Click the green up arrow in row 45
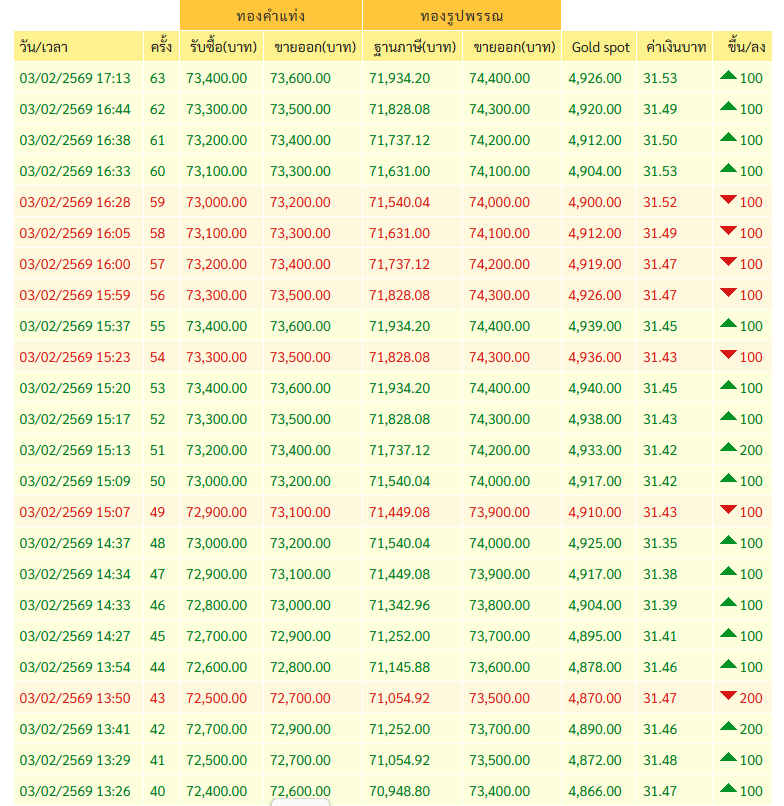 (728, 633)
